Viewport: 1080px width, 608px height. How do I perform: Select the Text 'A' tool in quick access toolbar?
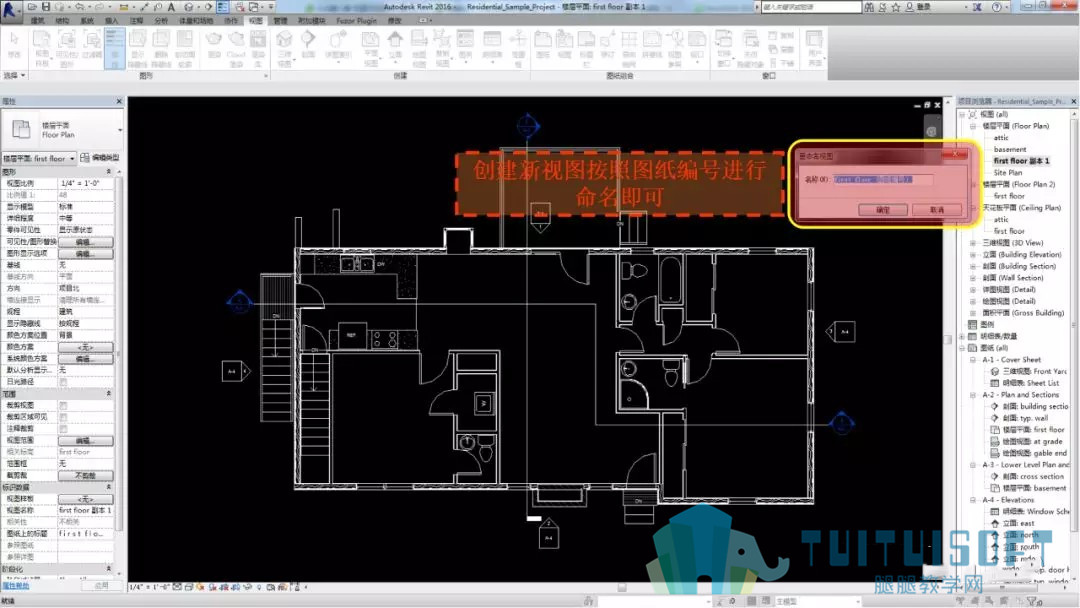[172, 7]
